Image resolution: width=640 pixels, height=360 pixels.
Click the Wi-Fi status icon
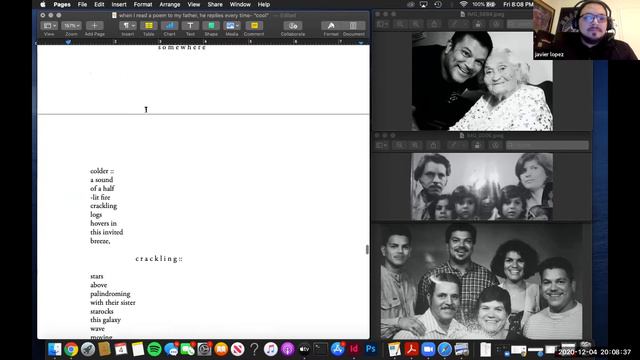(463, 4)
